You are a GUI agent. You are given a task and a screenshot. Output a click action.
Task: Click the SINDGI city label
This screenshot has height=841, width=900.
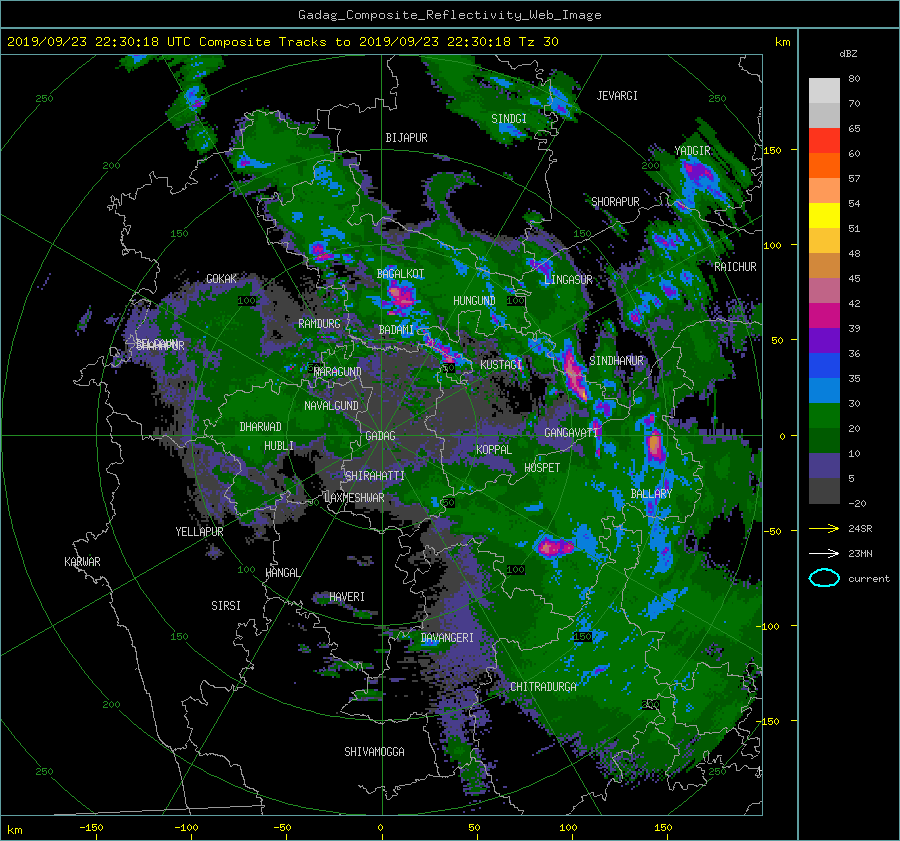point(509,118)
